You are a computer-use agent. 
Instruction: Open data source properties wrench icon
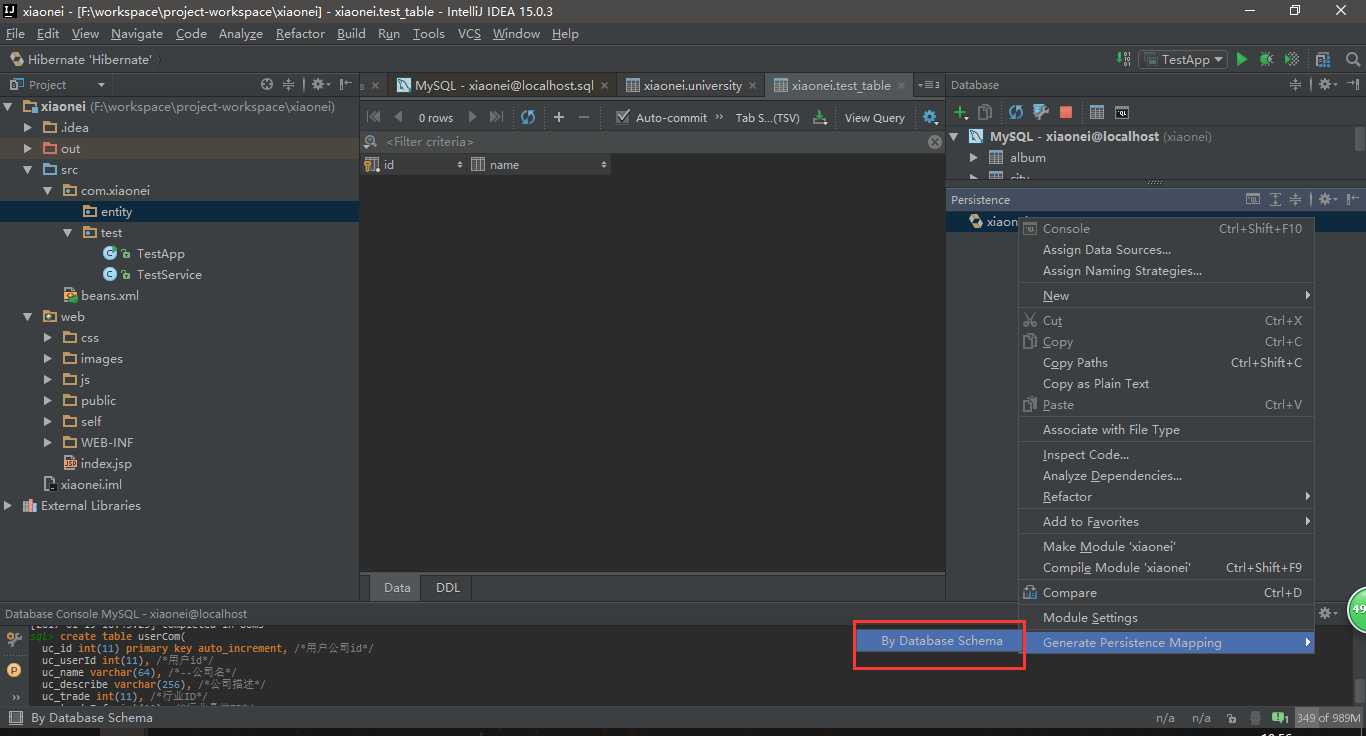tap(1040, 112)
